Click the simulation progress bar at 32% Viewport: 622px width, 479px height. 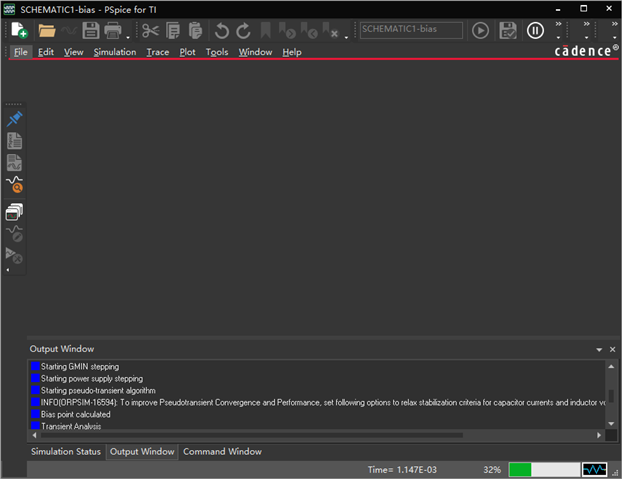(x=544, y=470)
